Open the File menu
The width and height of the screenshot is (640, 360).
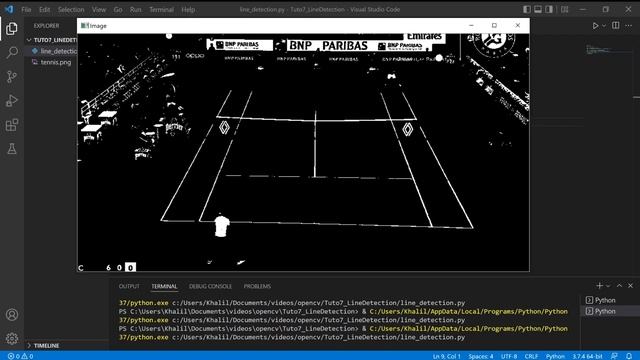click(26, 9)
